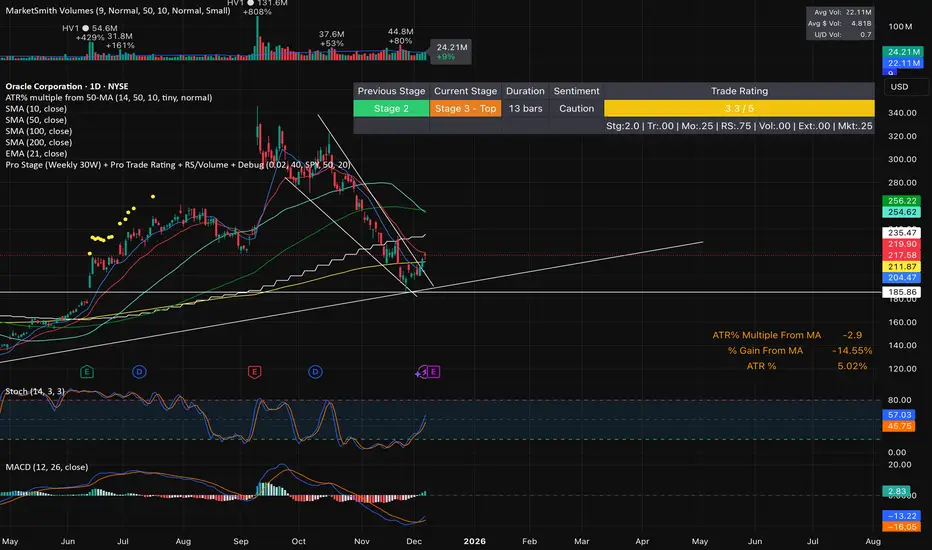
Task: Select the SMA (100, close) indicator legend
Action: 39,131
